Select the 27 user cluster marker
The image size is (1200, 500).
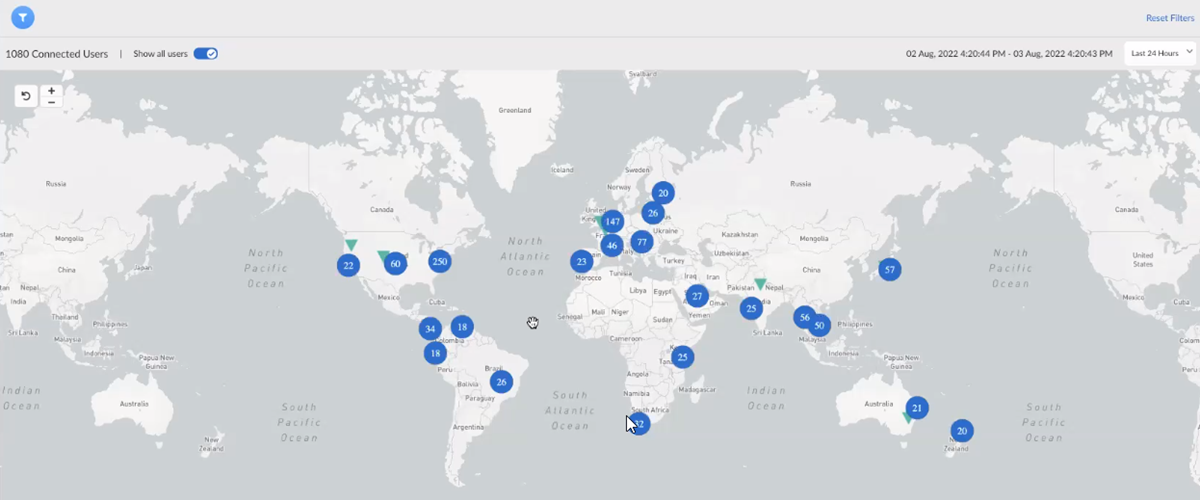697,296
